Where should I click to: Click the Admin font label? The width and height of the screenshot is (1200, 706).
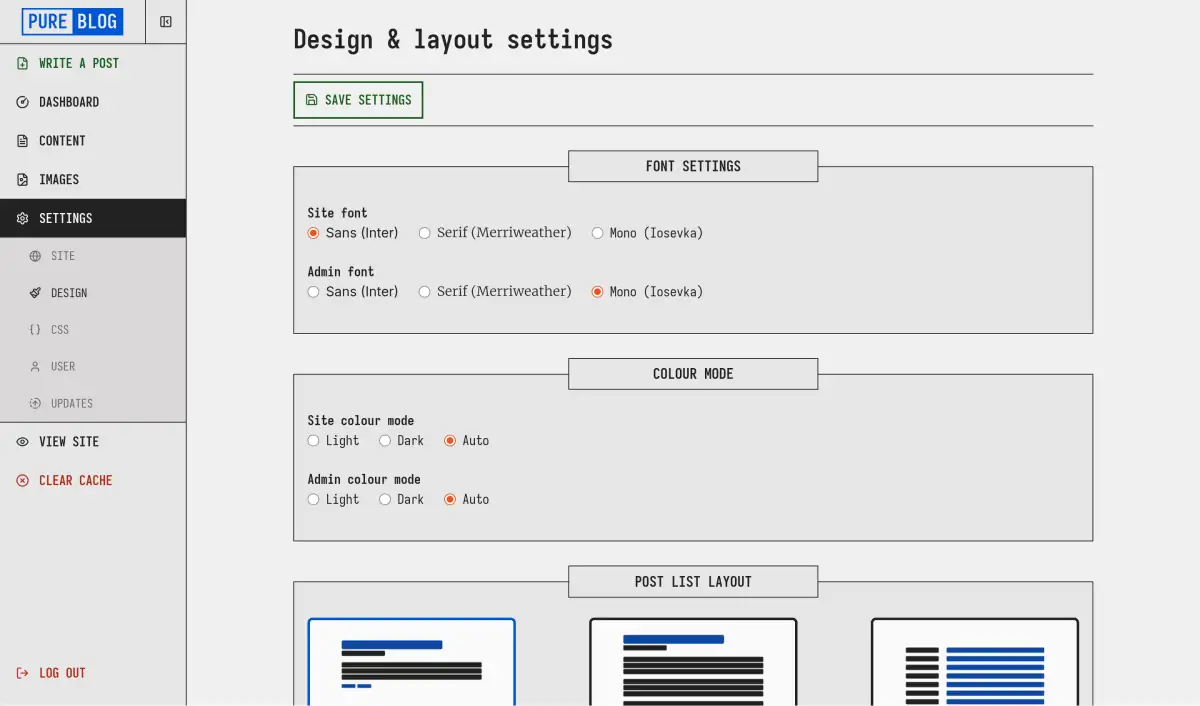341,272
